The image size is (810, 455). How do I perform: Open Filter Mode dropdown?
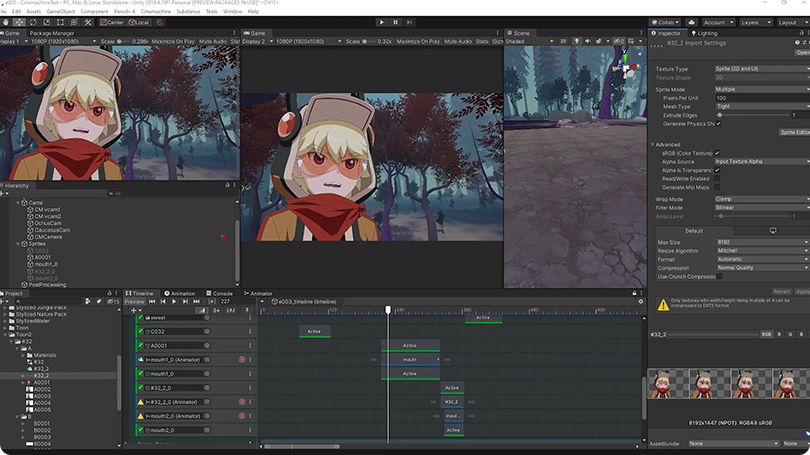[x=762, y=208]
